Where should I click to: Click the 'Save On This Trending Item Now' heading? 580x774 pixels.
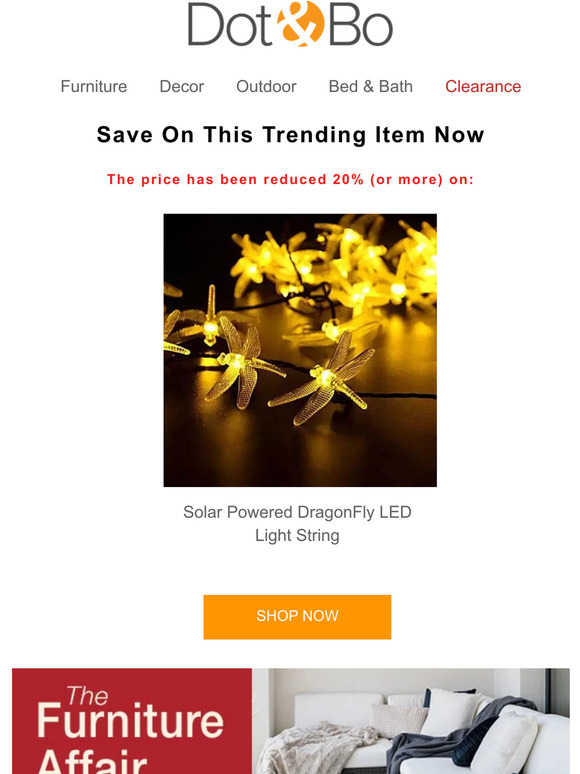coord(290,135)
